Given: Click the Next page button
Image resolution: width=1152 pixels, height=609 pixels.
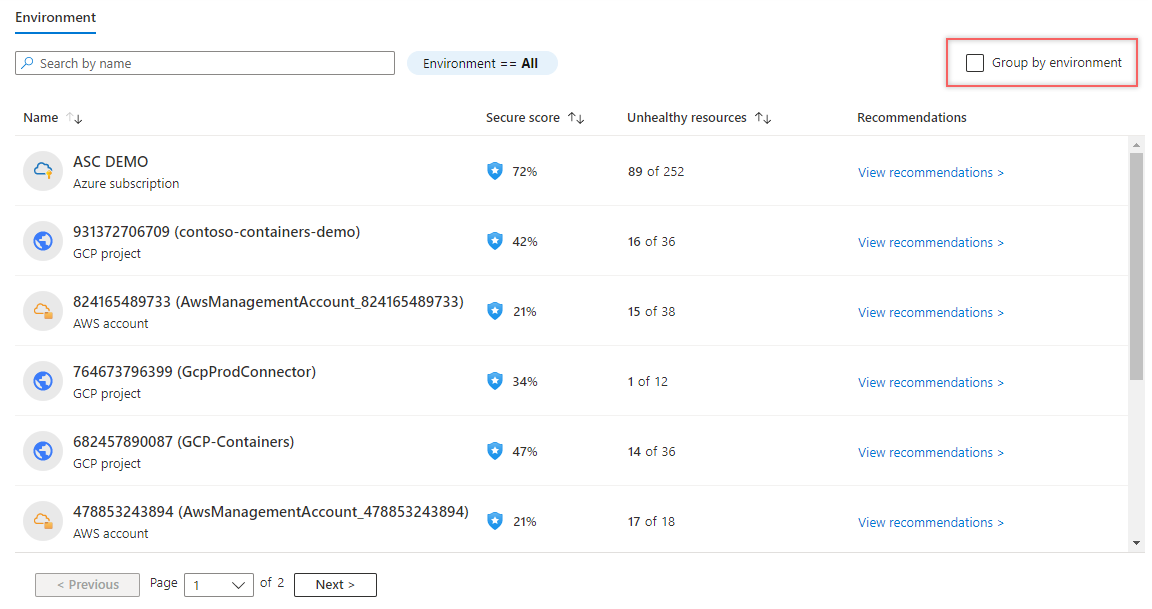Looking at the screenshot, I should tap(335, 585).
